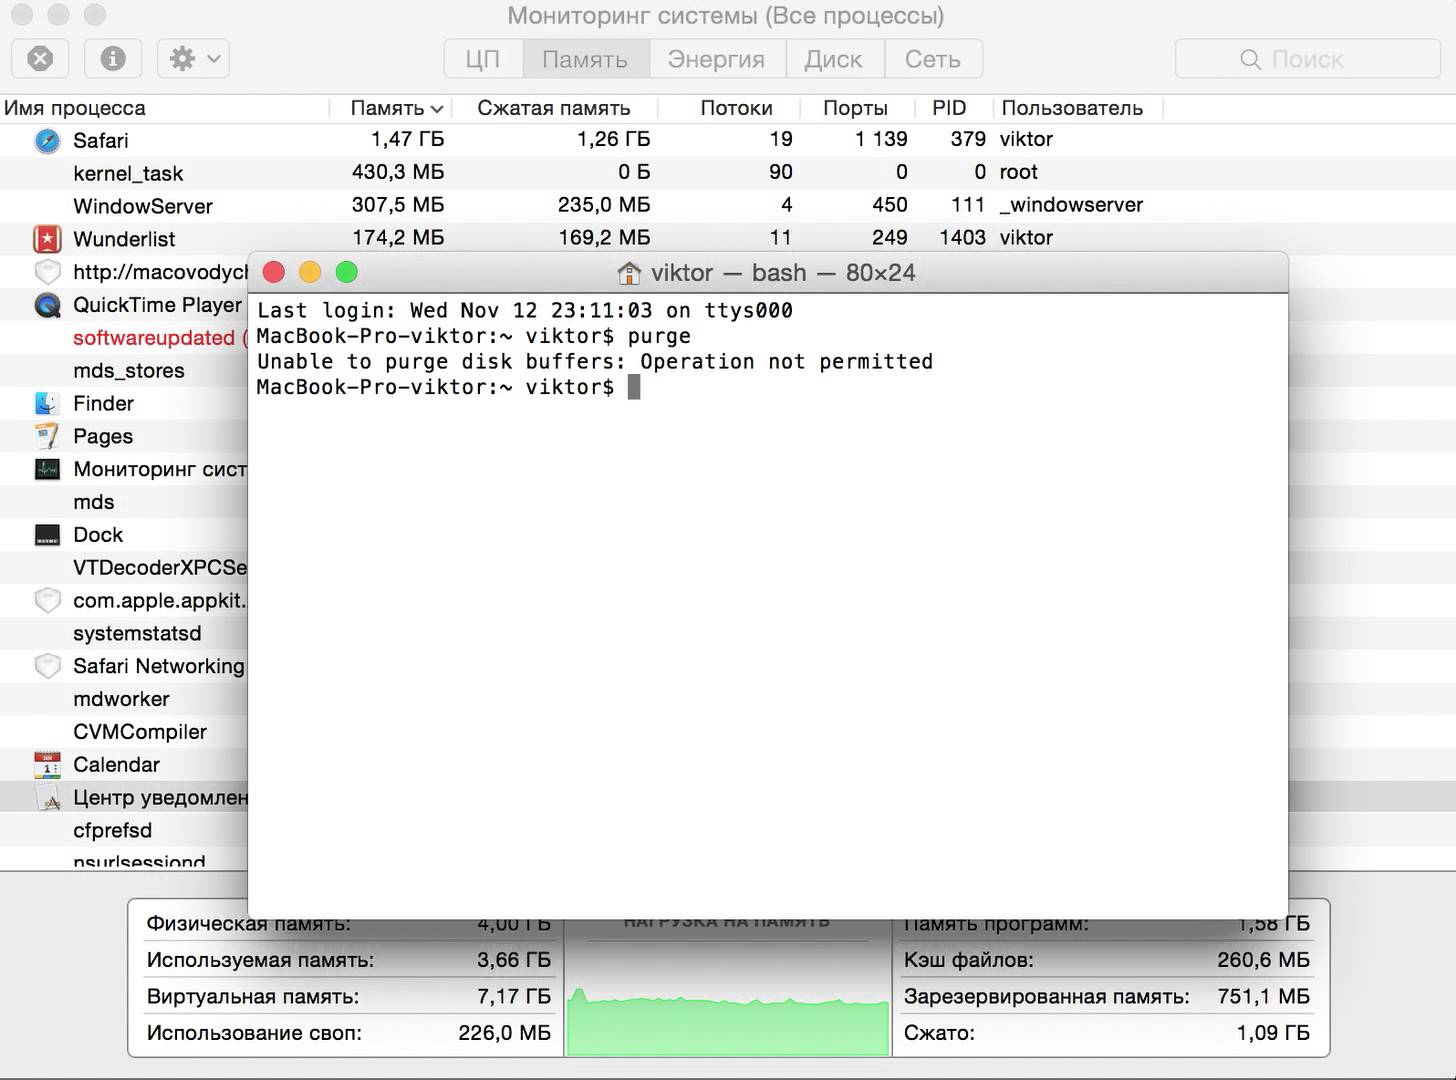
Task: Click the QuickTime Player icon
Action: [47, 305]
